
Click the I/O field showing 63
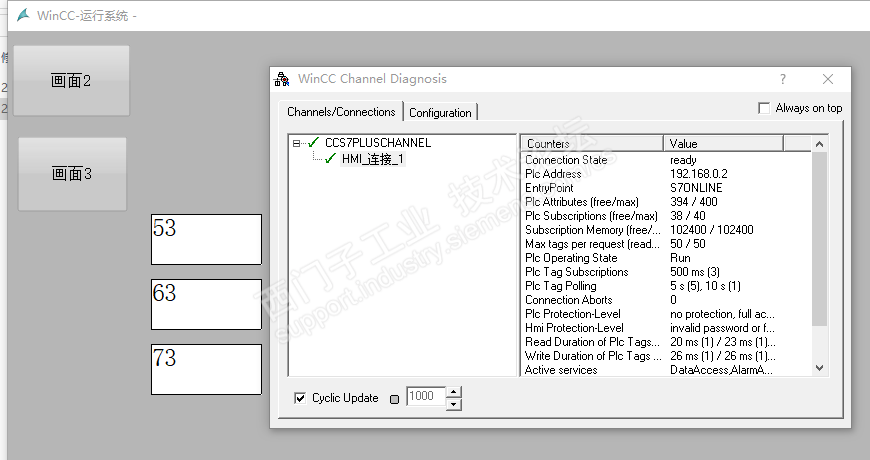point(206,304)
